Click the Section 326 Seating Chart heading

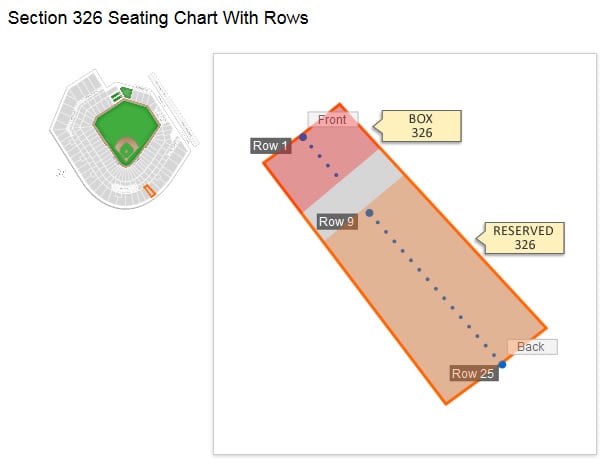pos(158,18)
